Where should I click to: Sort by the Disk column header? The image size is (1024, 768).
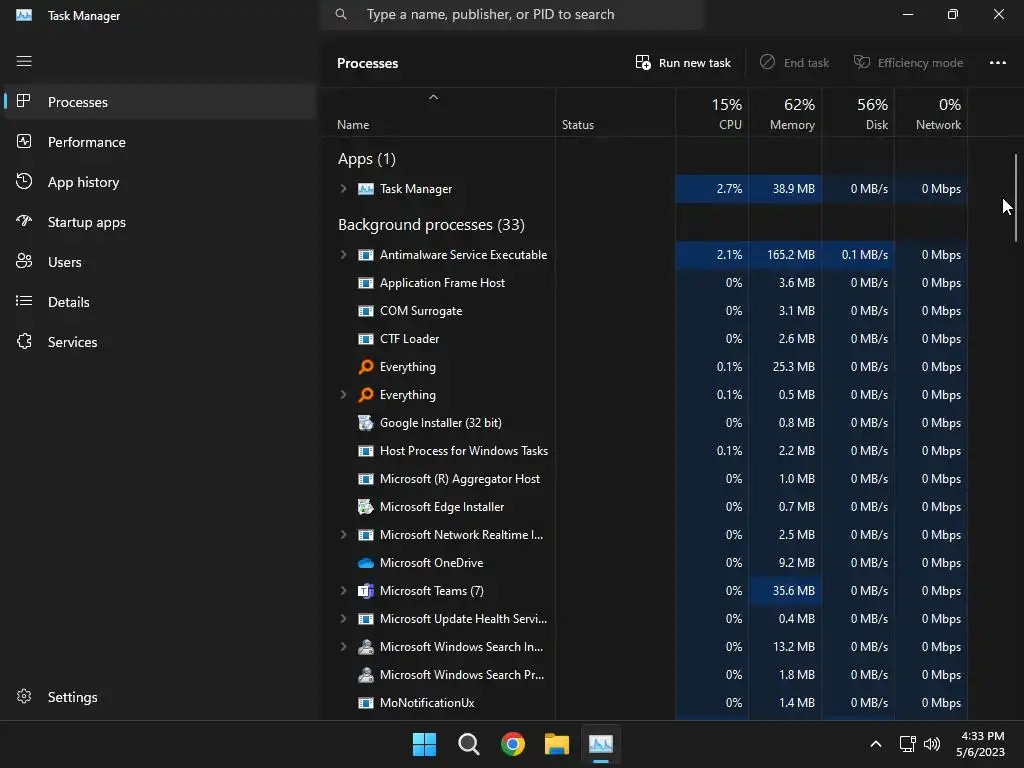[x=858, y=113]
